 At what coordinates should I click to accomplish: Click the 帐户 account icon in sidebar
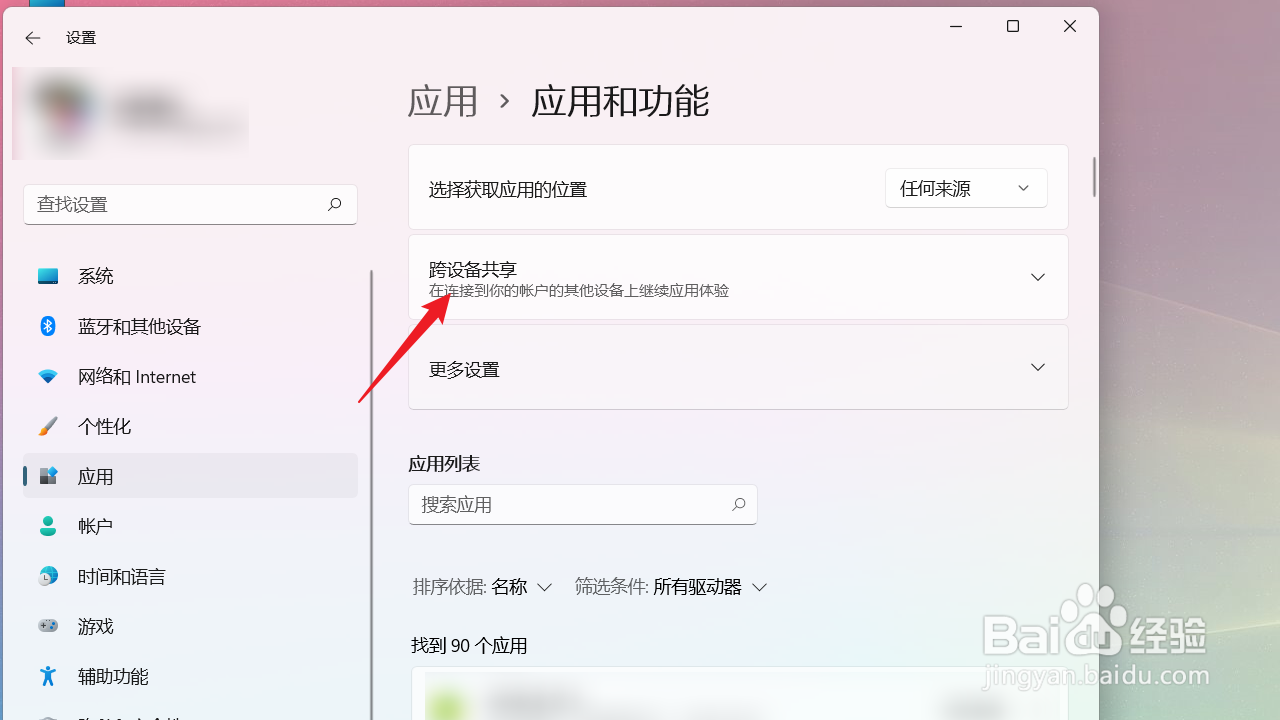48,526
